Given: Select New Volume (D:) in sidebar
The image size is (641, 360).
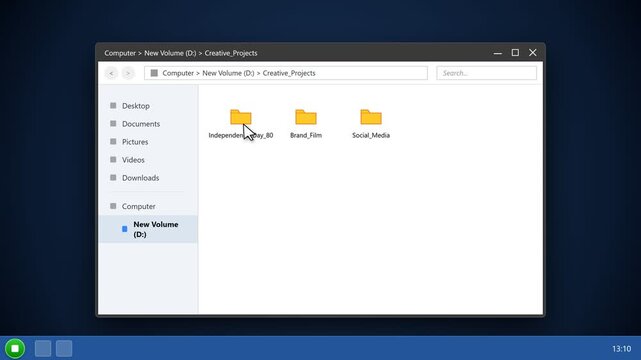Looking at the screenshot, I should pyautogui.click(x=148, y=229).
